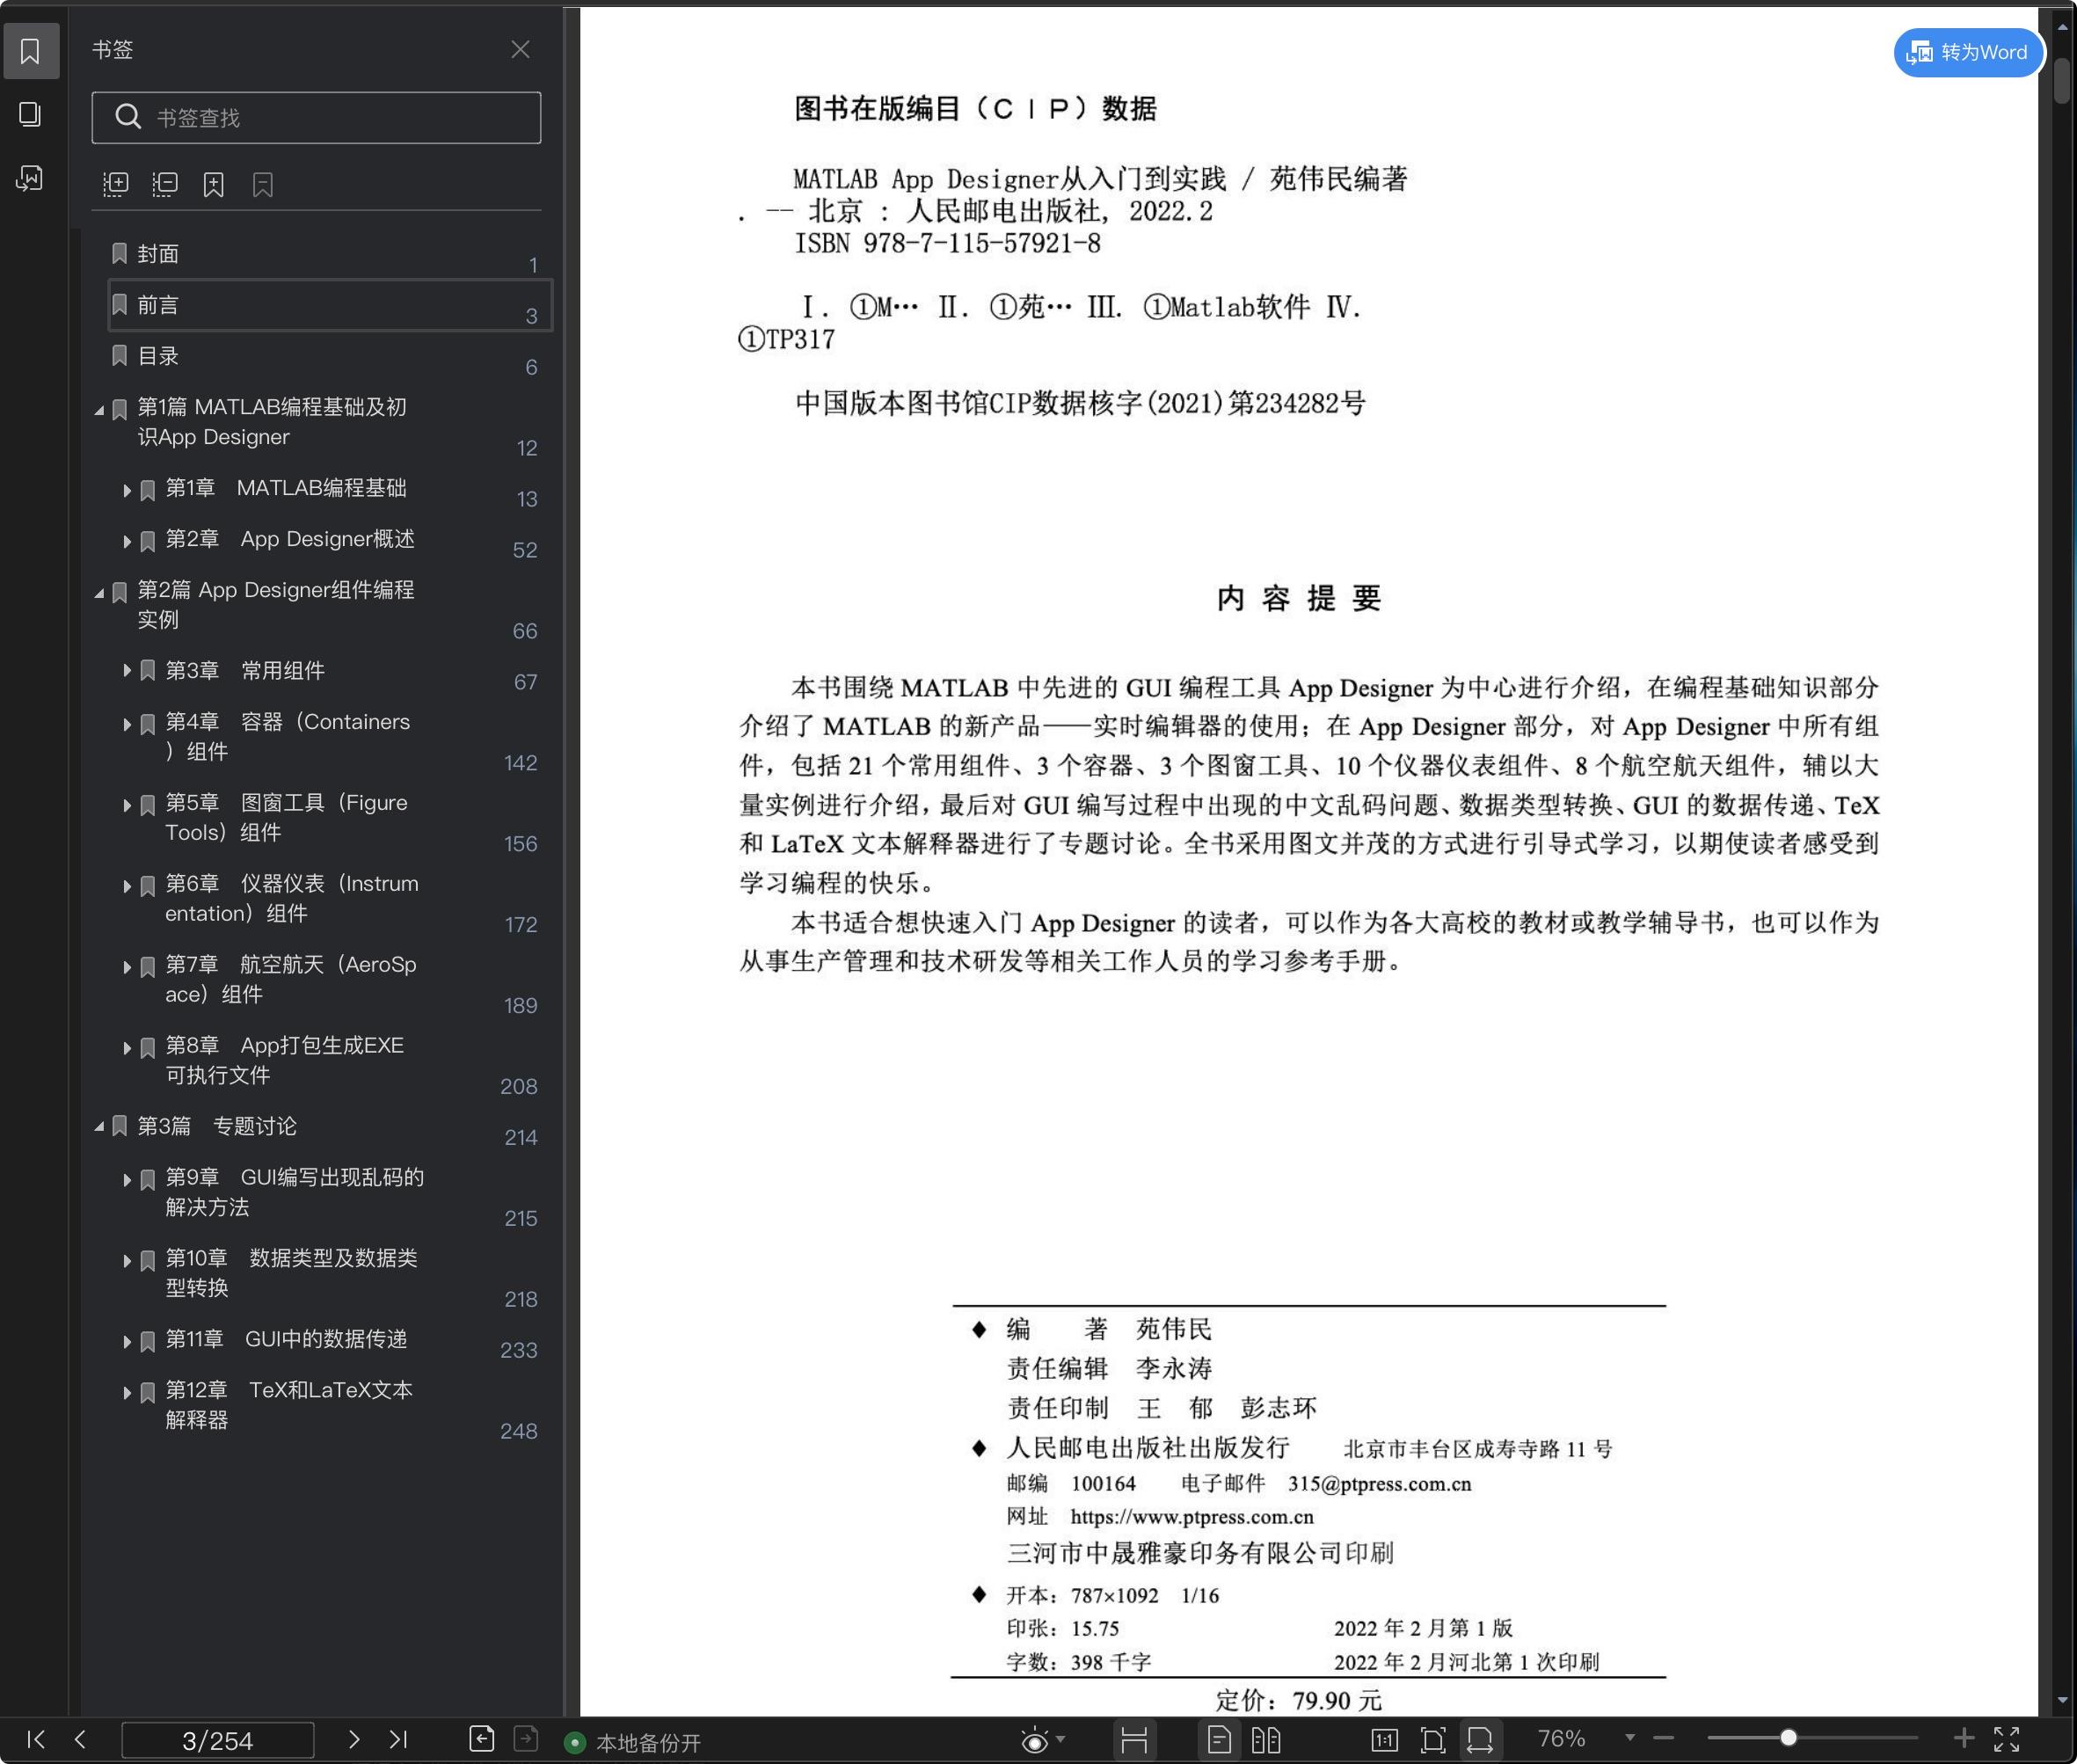Add a new bookmark icon

(x=214, y=184)
